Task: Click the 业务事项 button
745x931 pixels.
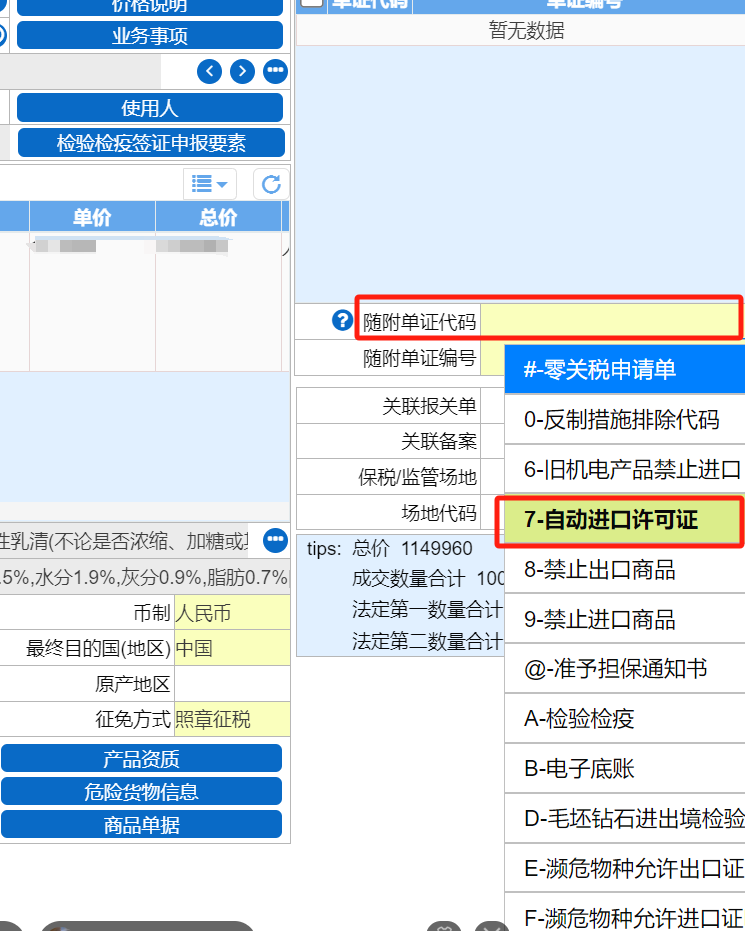Action: coord(150,36)
